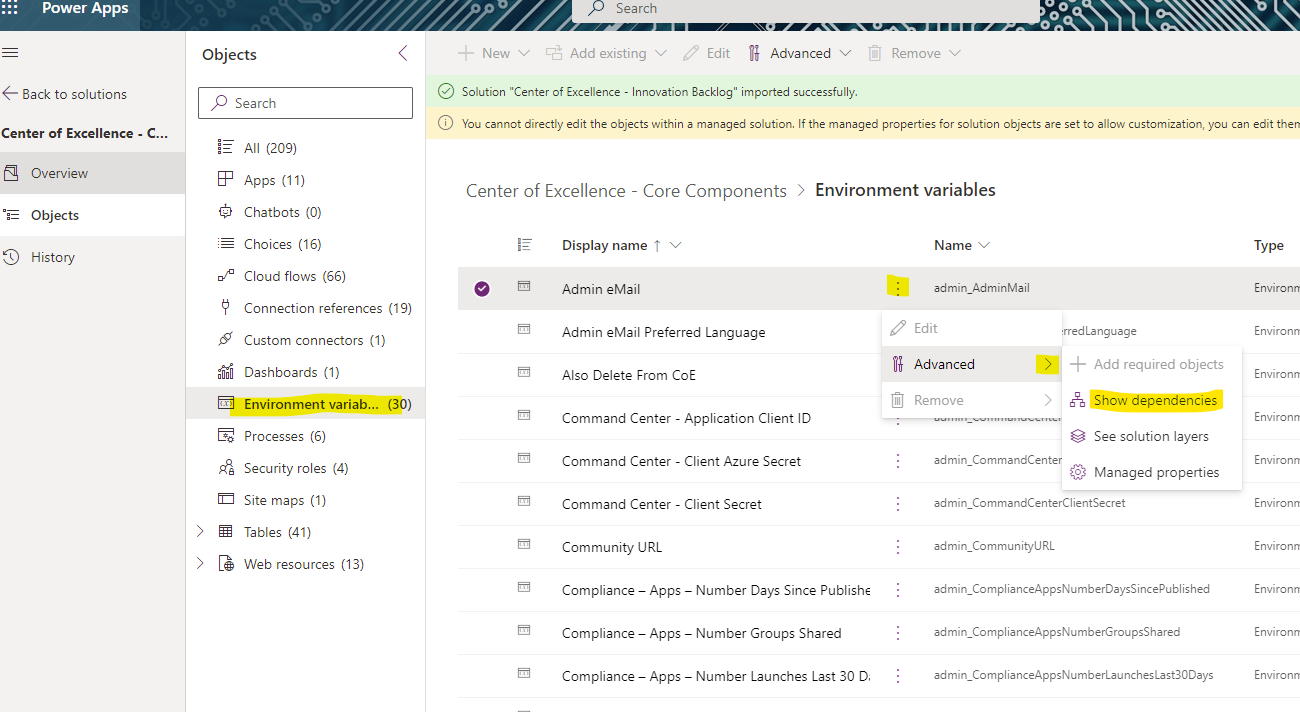This screenshot has width=1300, height=712.
Task: Open breadcrumb Center of Excellence - Core Components
Action: [x=627, y=190]
